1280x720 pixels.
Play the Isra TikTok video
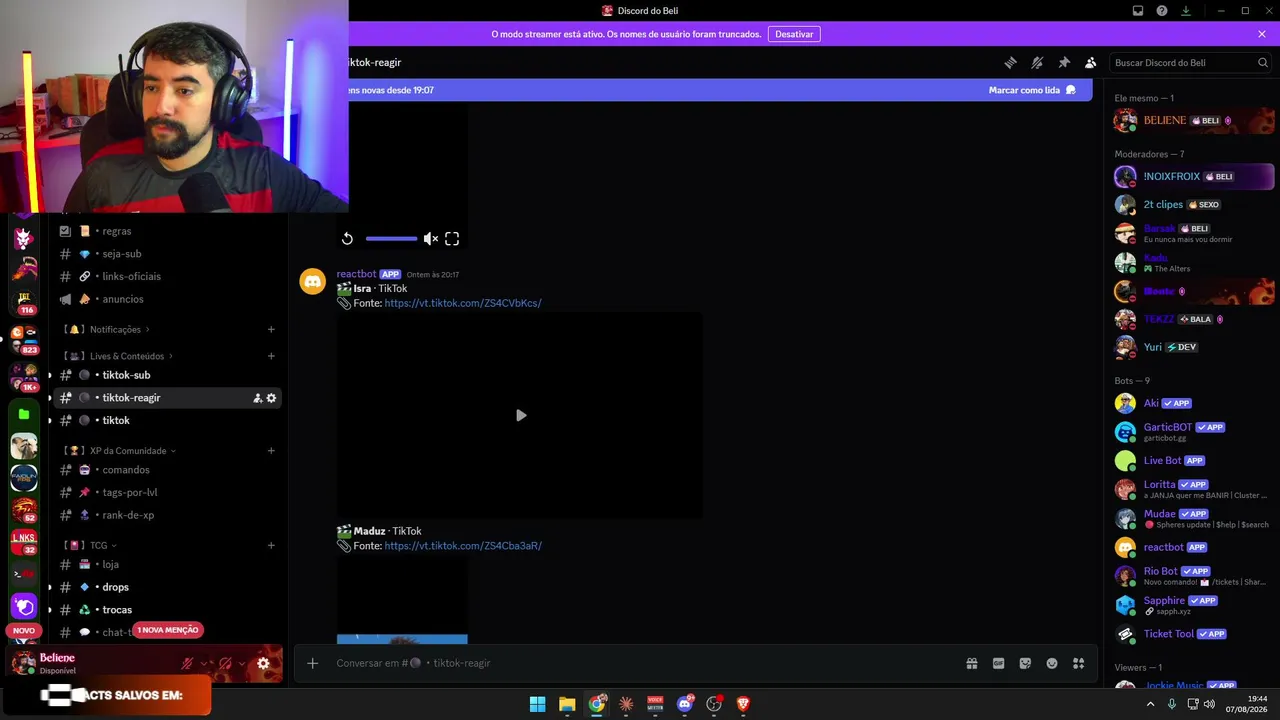click(x=520, y=415)
